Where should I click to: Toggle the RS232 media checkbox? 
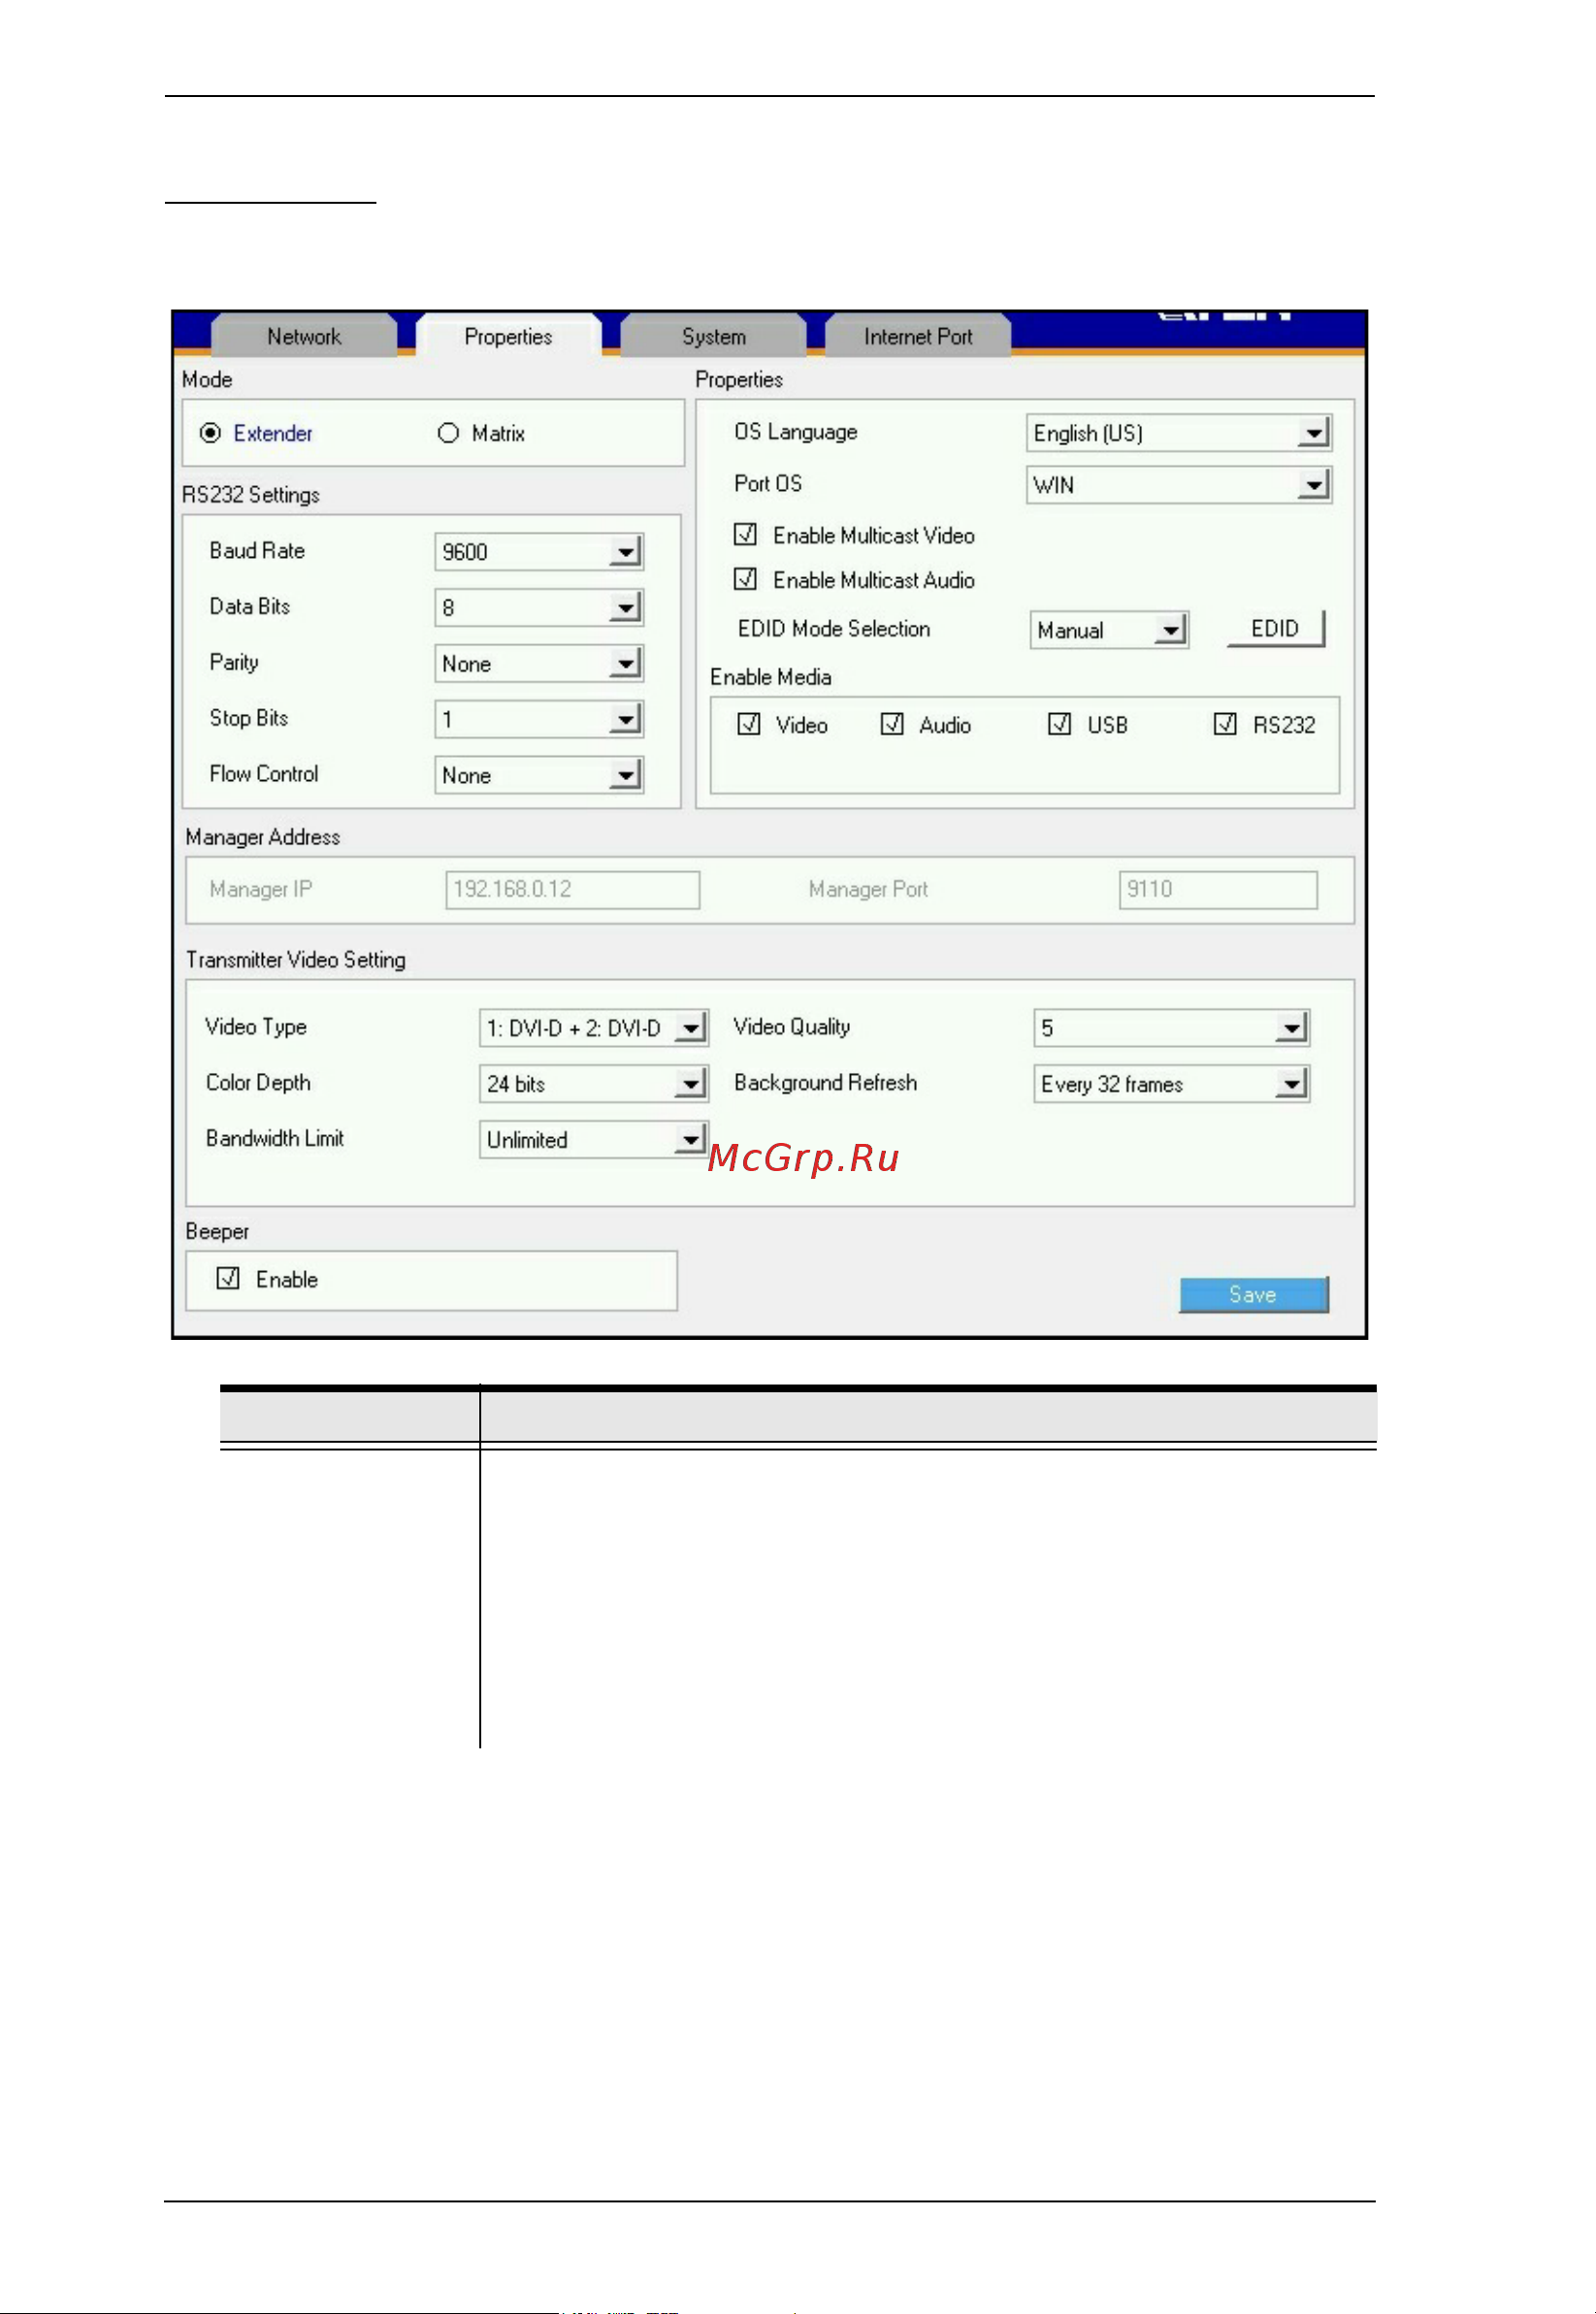pos(1225,724)
